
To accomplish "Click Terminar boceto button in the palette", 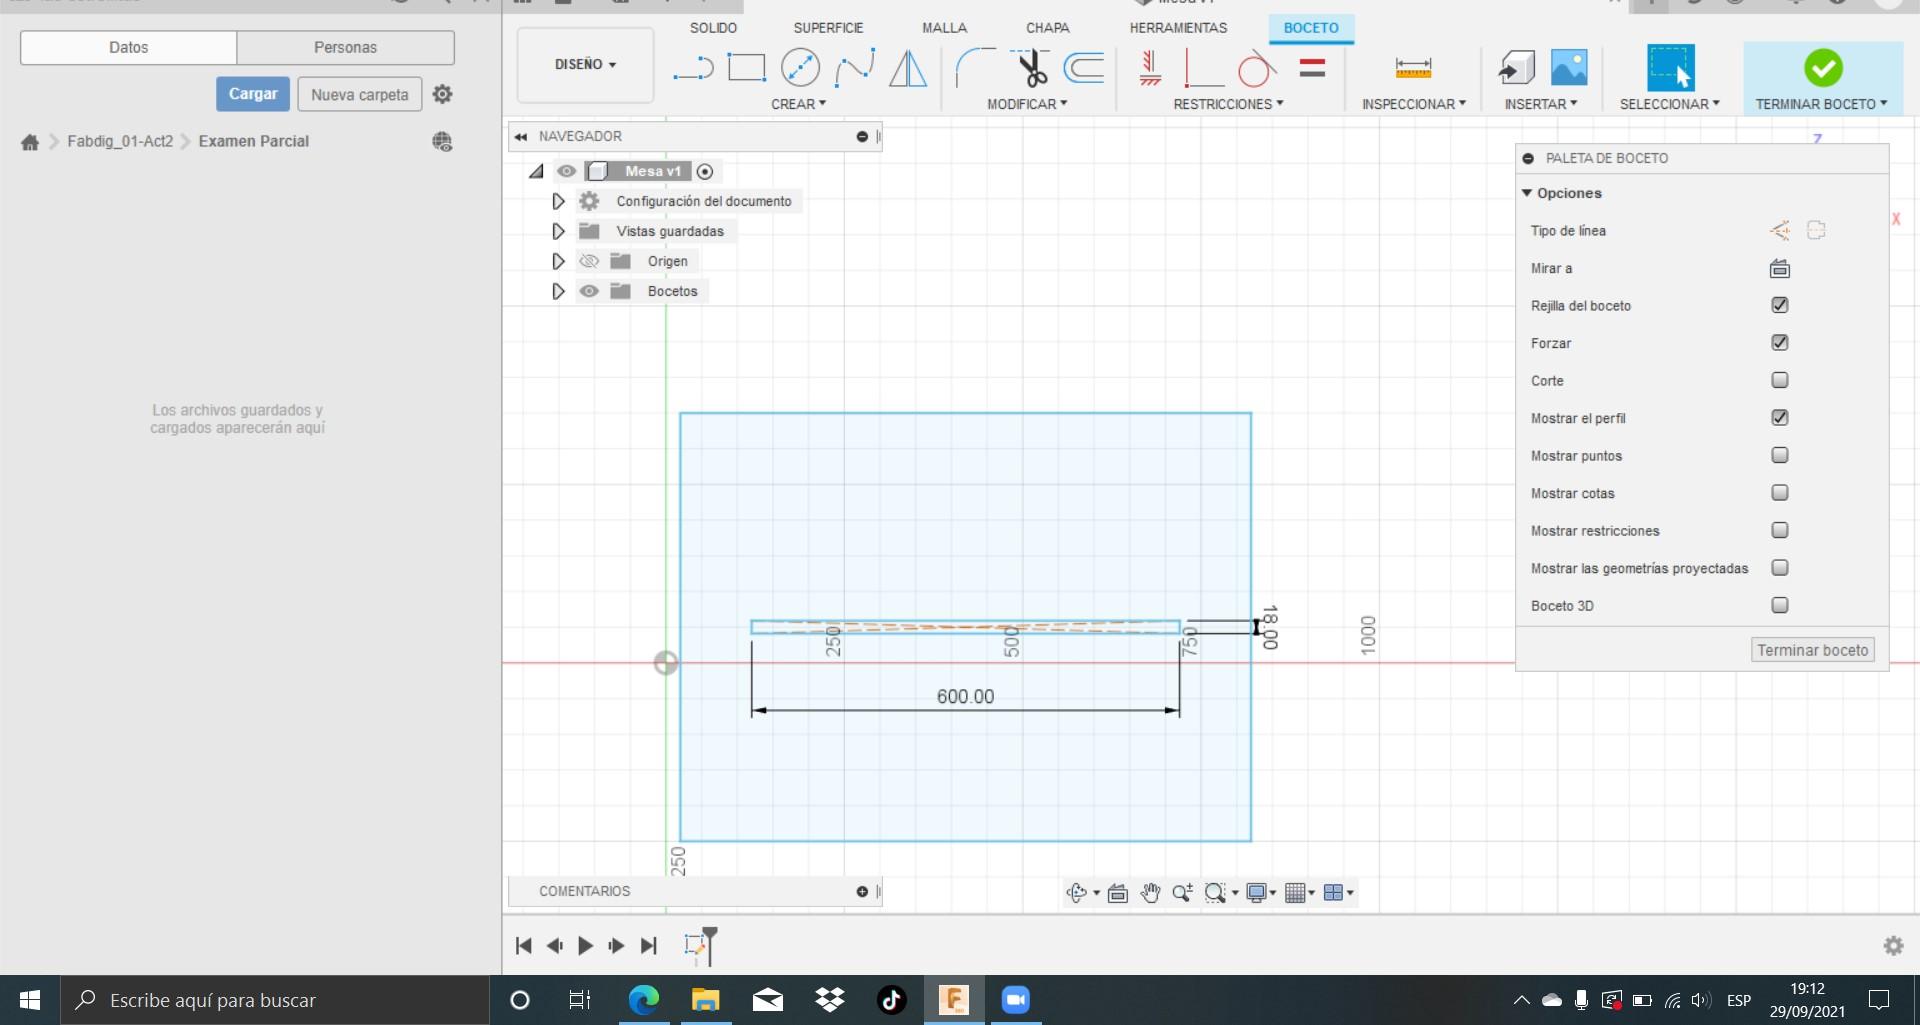I will [x=1812, y=650].
